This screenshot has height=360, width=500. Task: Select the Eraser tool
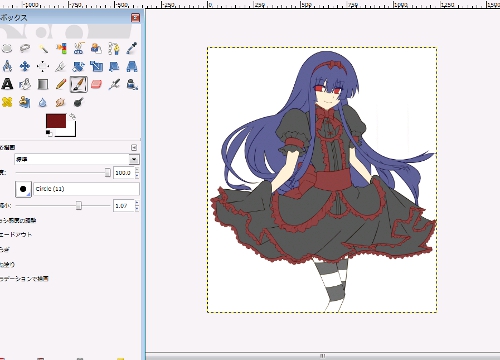pos(96,84)
